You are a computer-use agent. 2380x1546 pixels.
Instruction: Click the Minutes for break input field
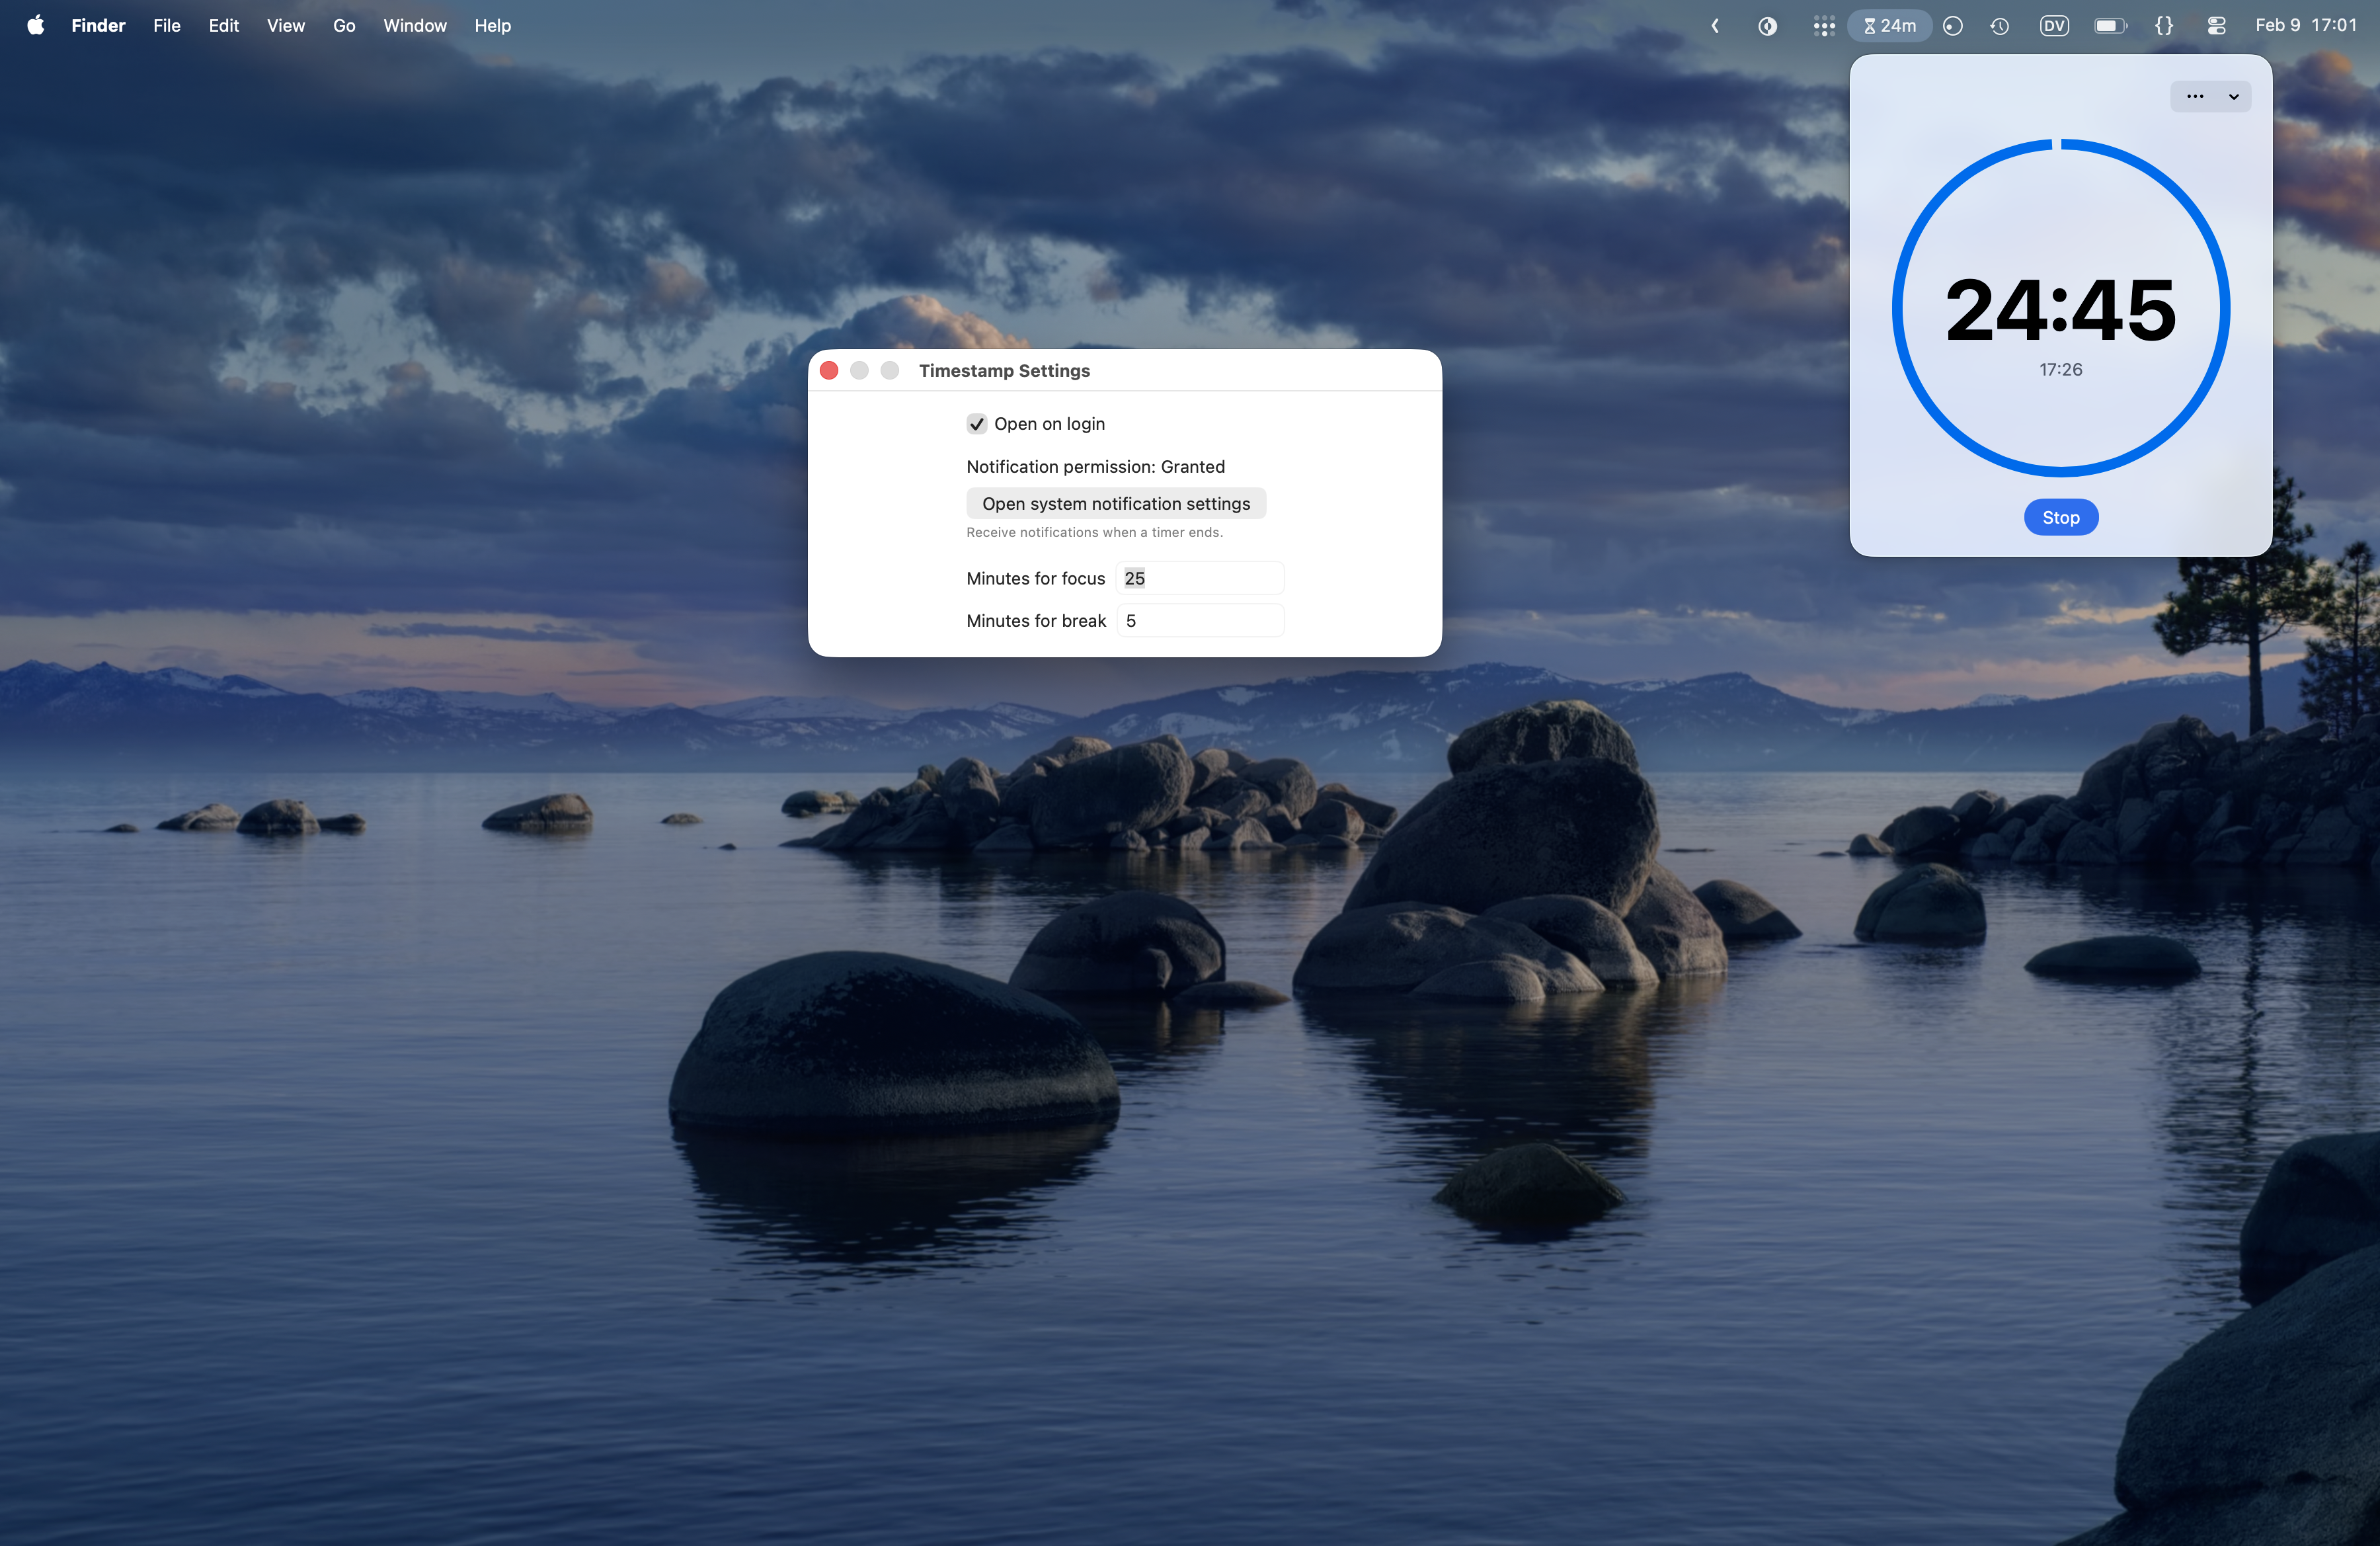(1199, 620)
